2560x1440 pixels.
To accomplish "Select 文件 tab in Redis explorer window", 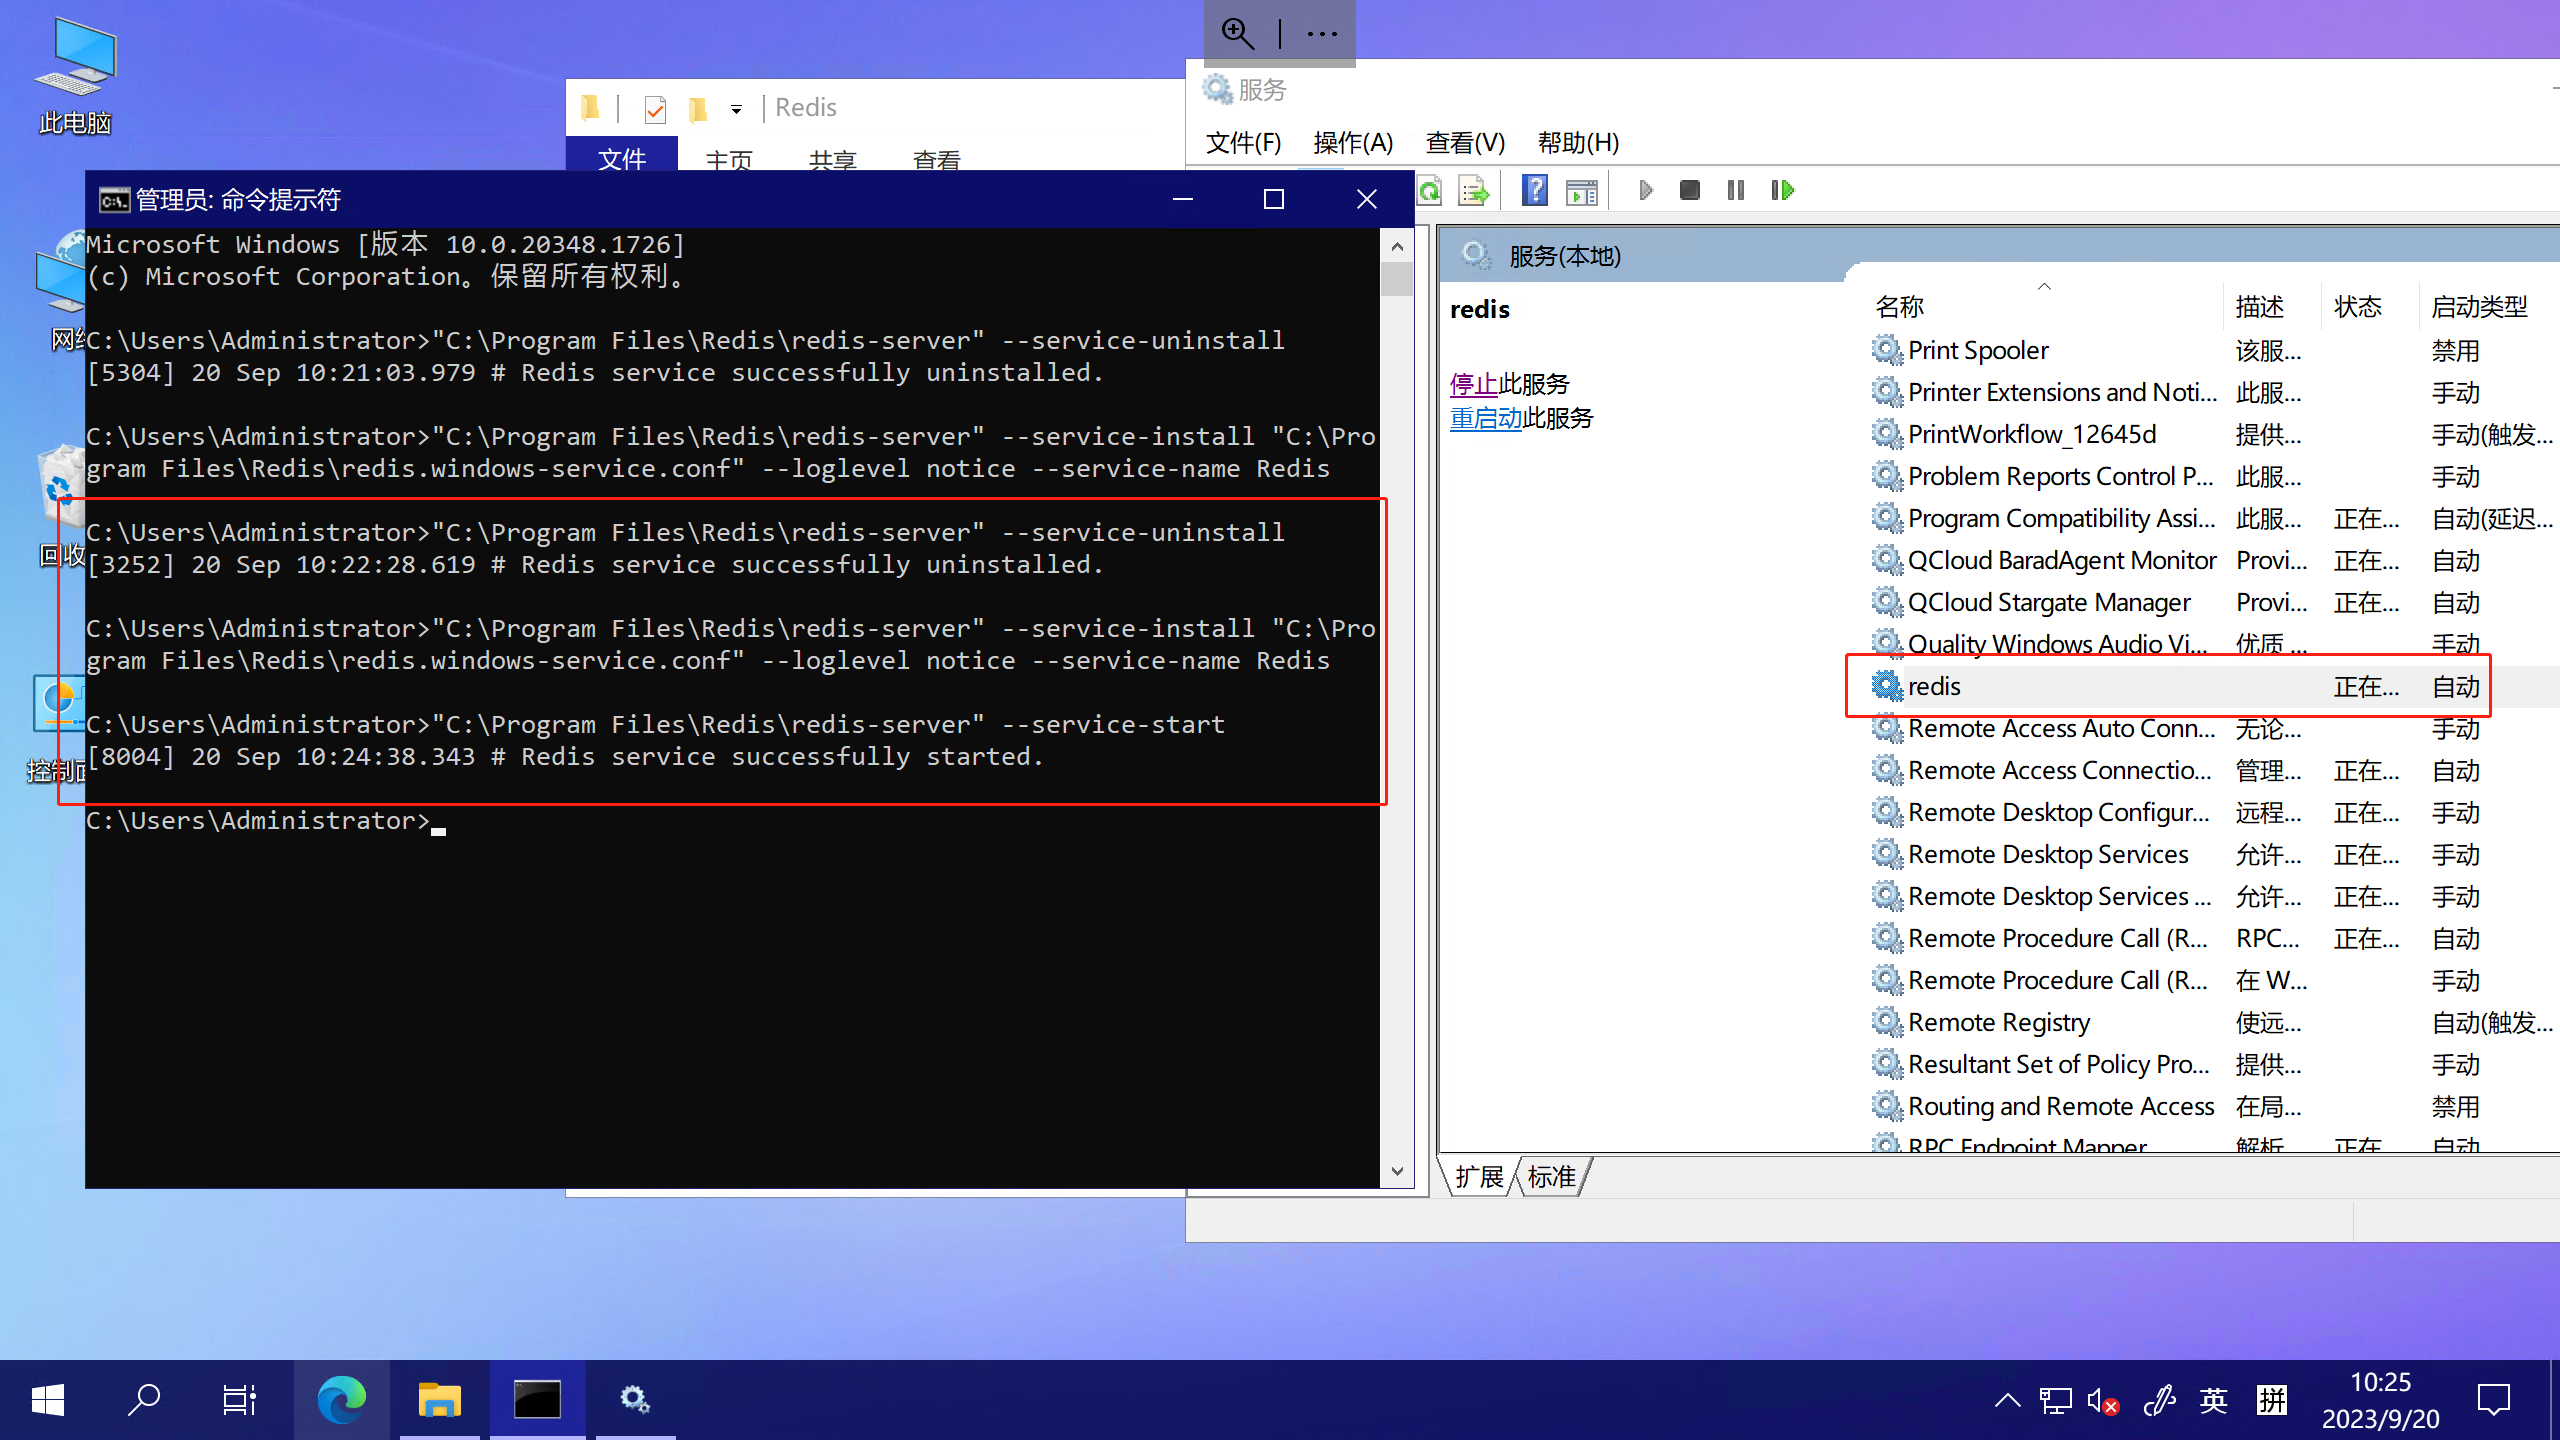I will tap(622, 156).
